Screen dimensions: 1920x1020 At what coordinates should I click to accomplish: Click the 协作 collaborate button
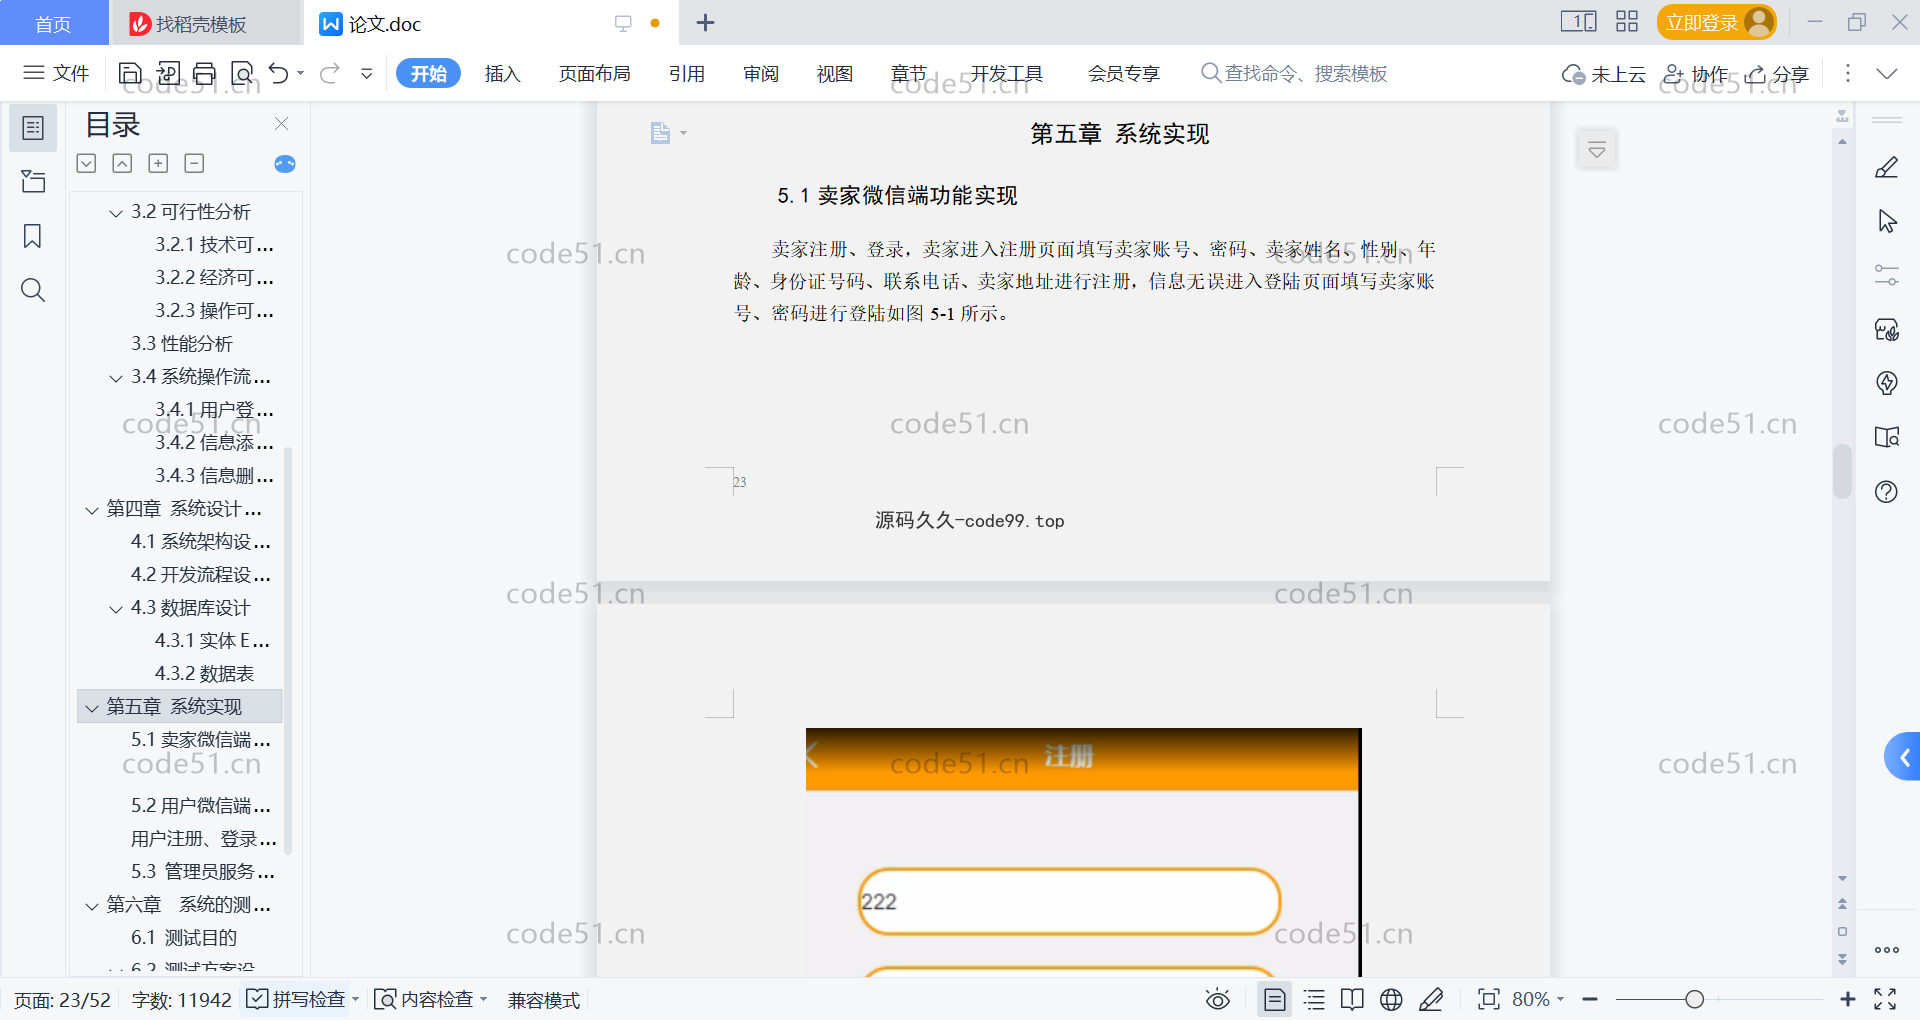1695,74
